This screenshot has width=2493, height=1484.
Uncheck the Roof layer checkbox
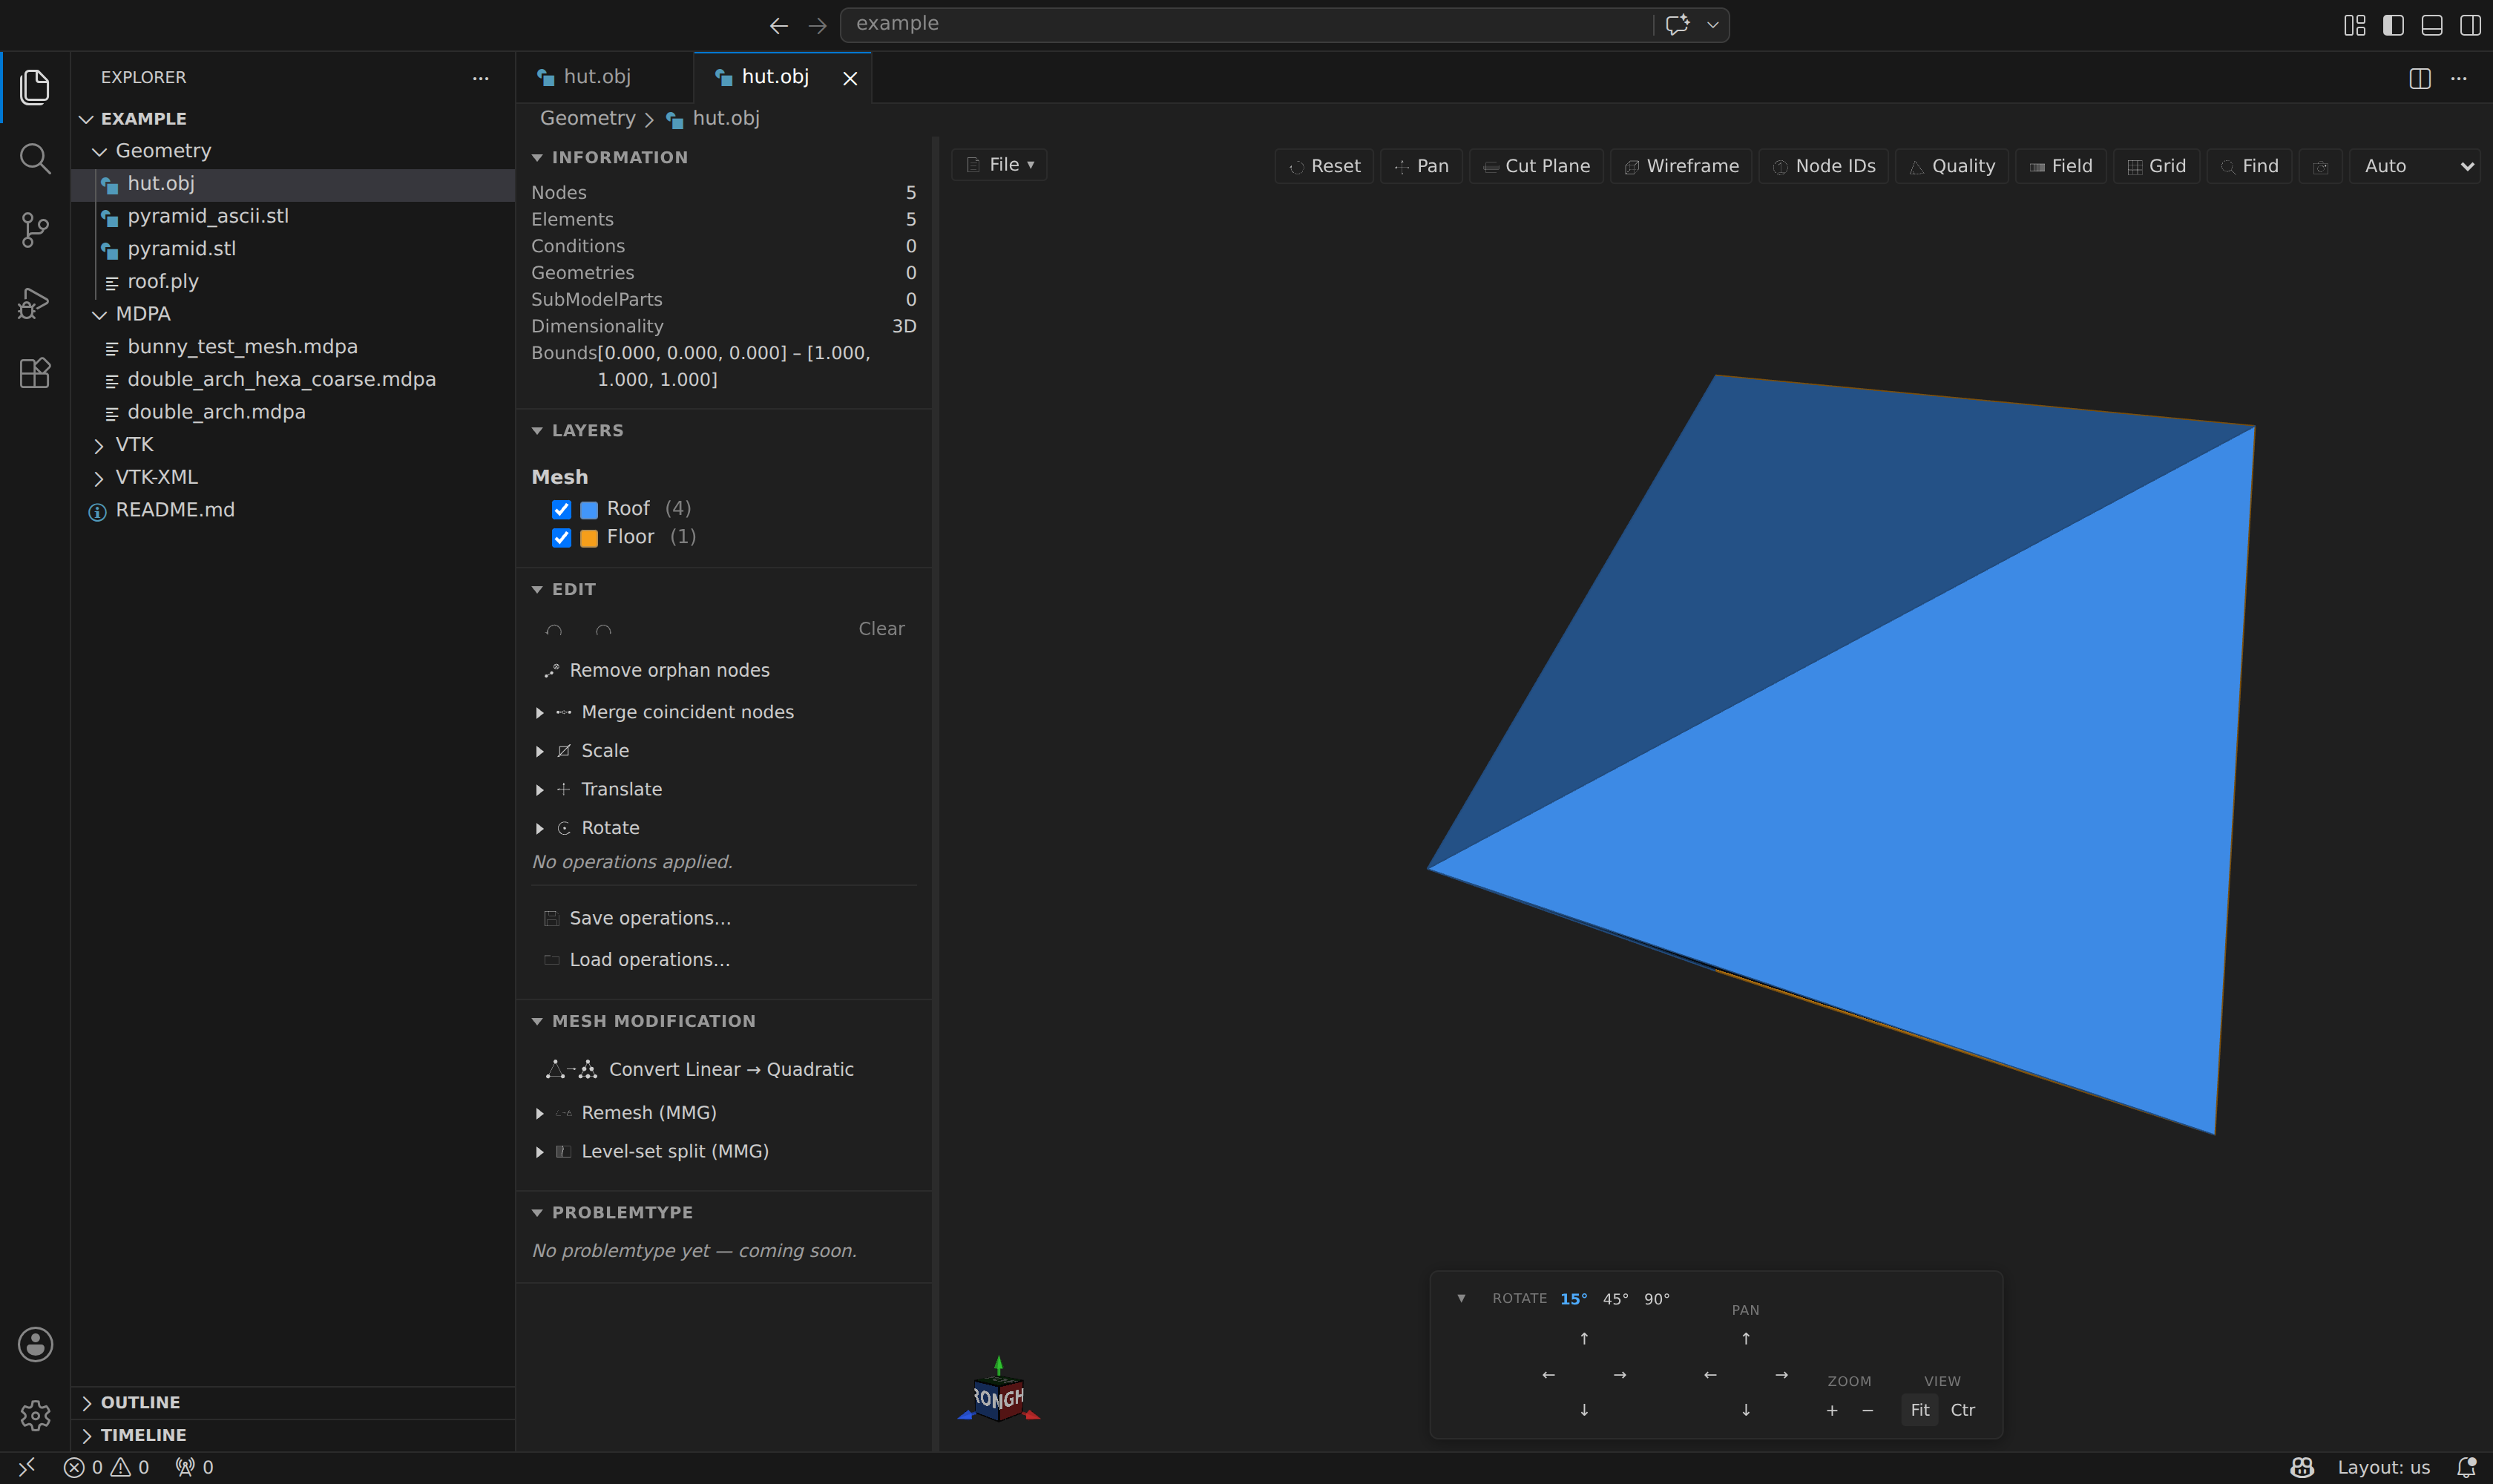(562, 509)
